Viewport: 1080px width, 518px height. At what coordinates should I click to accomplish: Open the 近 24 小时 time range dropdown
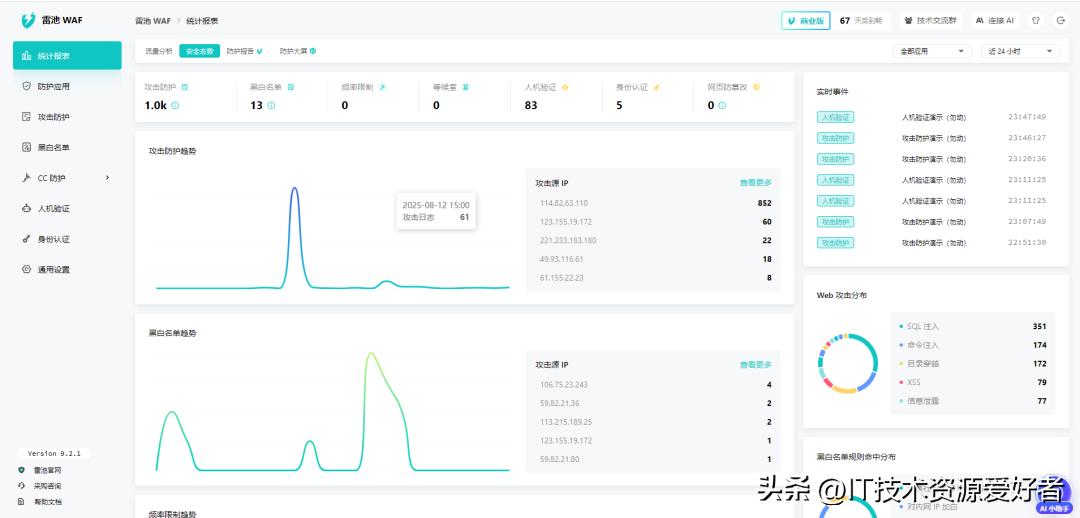(1022, 51)
